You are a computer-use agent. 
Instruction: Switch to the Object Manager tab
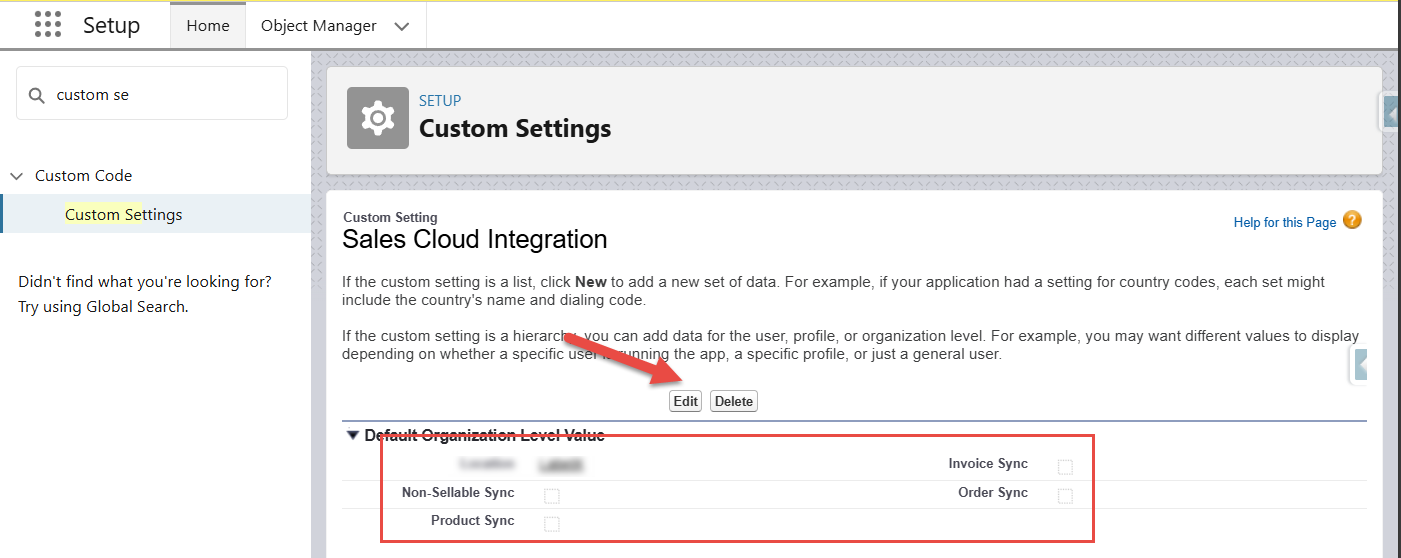click(319, 26)
